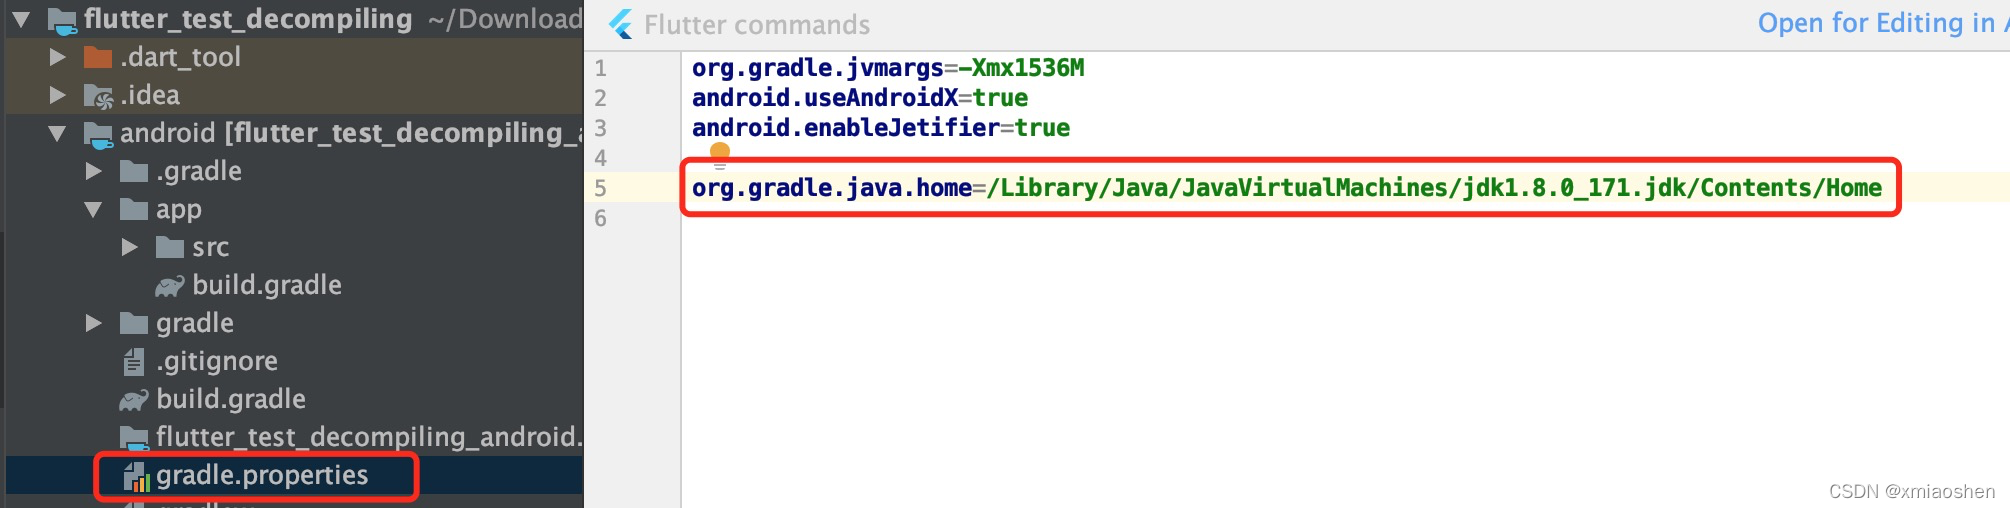Click the android.enableJetifier=true line
Image resolution: width=2010 pixels, height=508 pixels.
click(881, 128)
